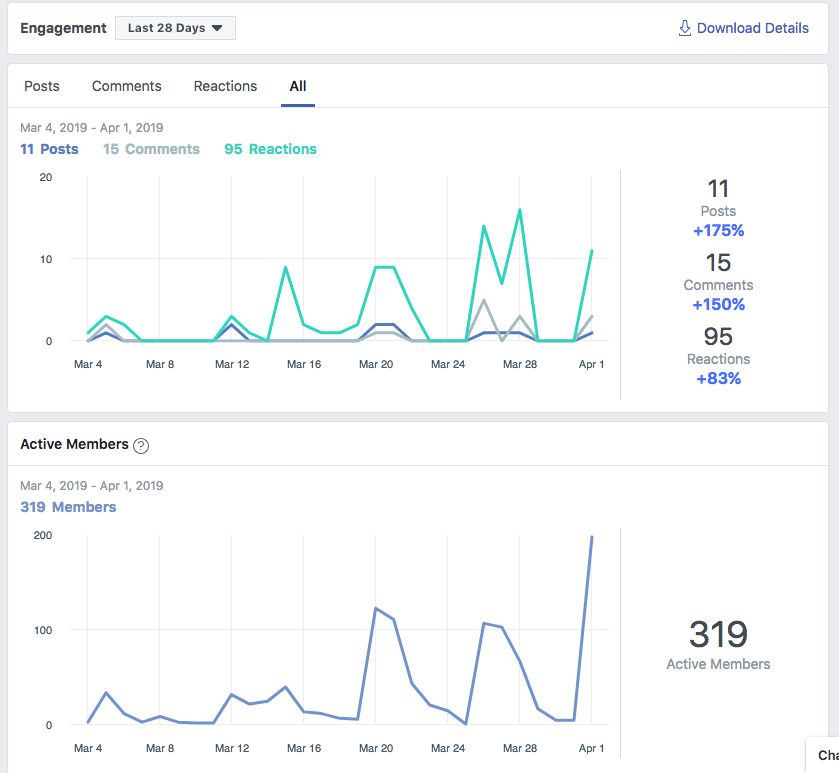Click the Mar 28 reactions peak on engagement chart
This screenshot has width=839, height=773.
(520, 210)
